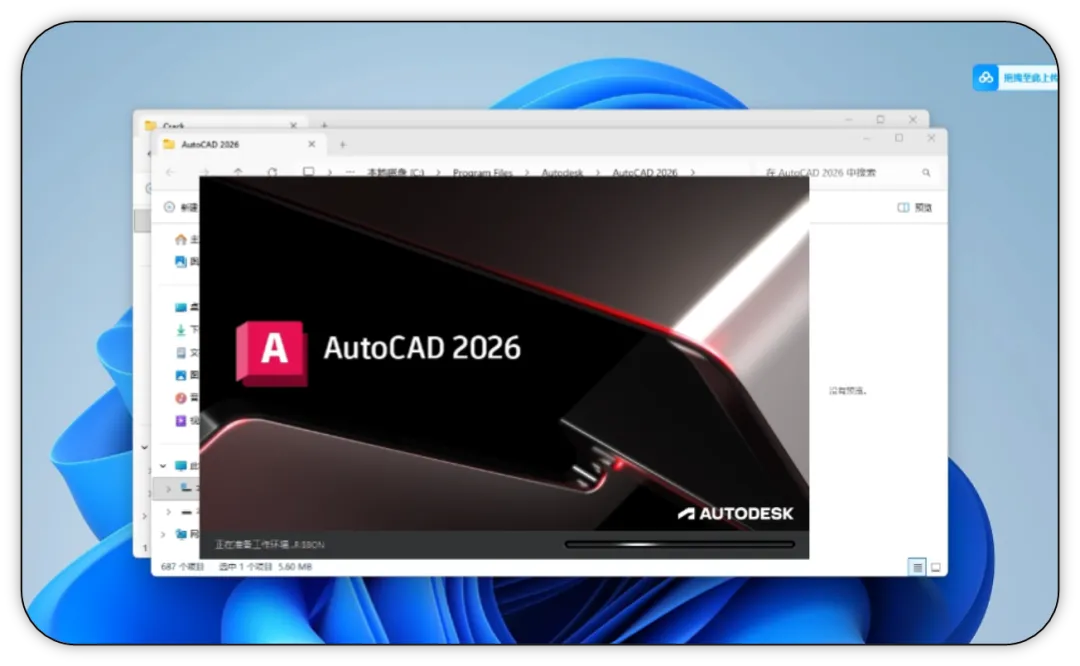The image size is (1080, 666).
Task: Click the AutoCAD splash progress bar
Action: tap(679, 544)
